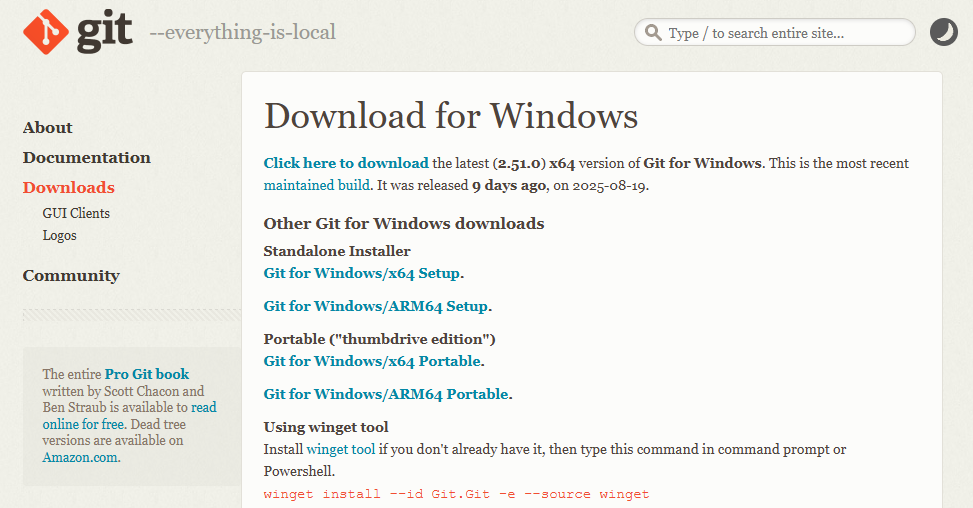Click the Git logo diamond icon
This screenshot has width=973, height=508.
[x=46, y=32]
